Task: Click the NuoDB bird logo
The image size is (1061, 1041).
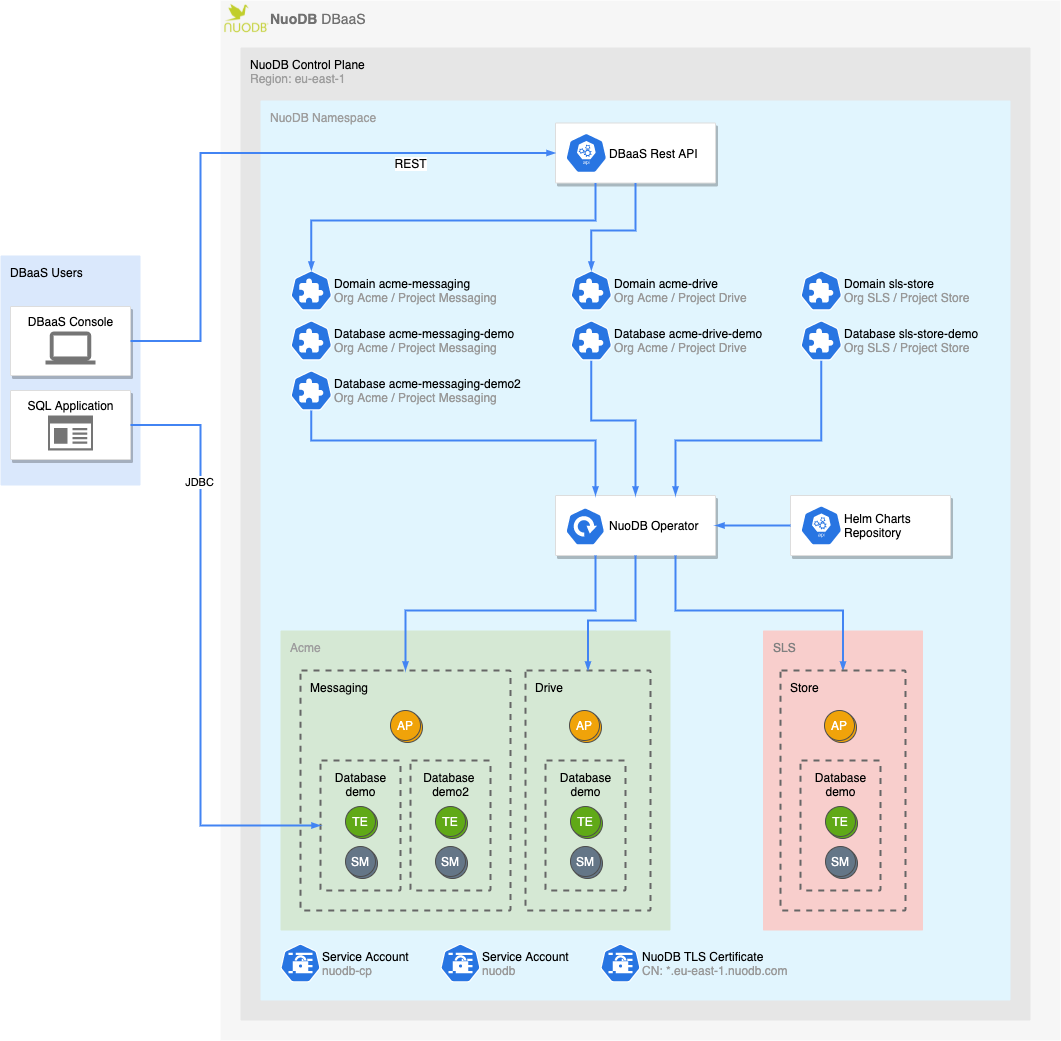Action: [245, 18]
